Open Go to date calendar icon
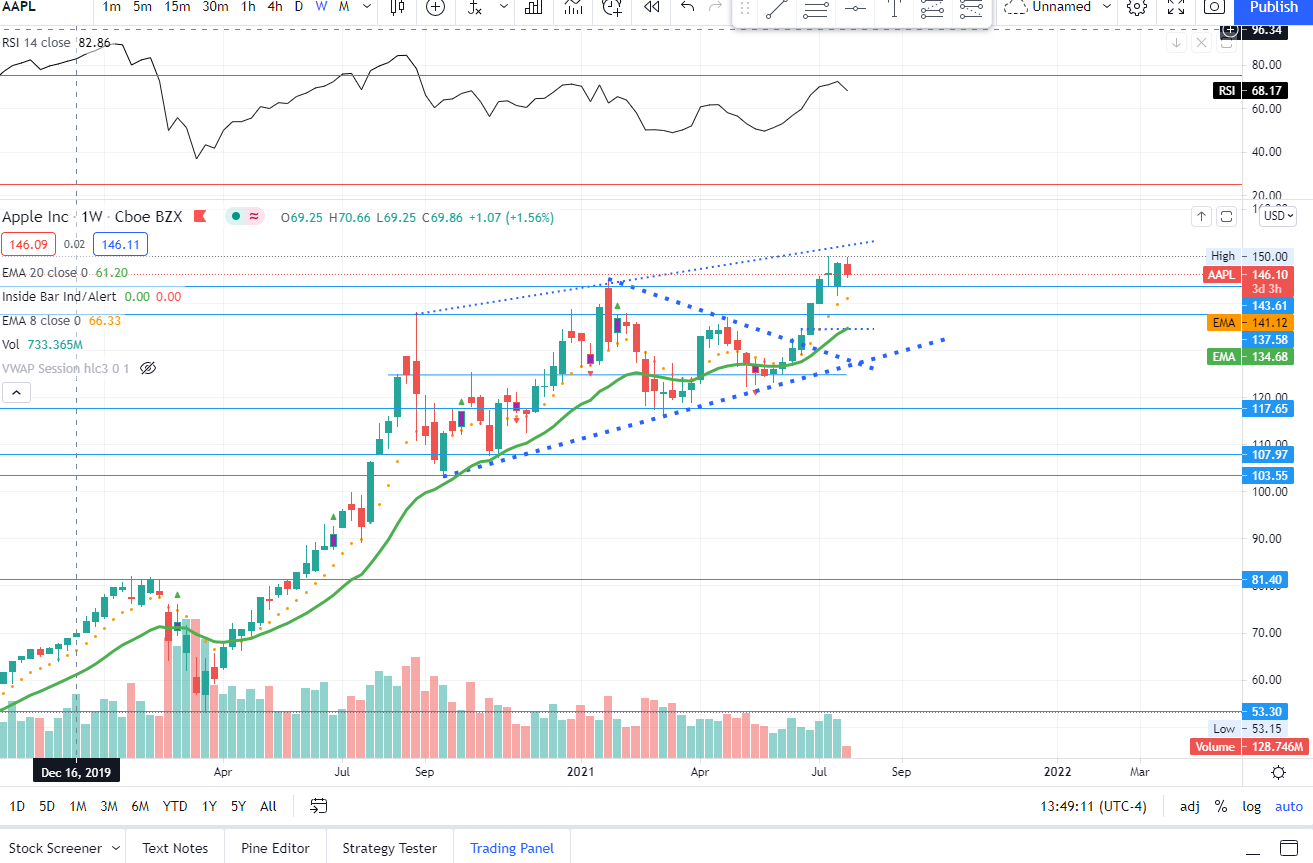The height and width of the screenshot is (863, 1313). (319, 806)
